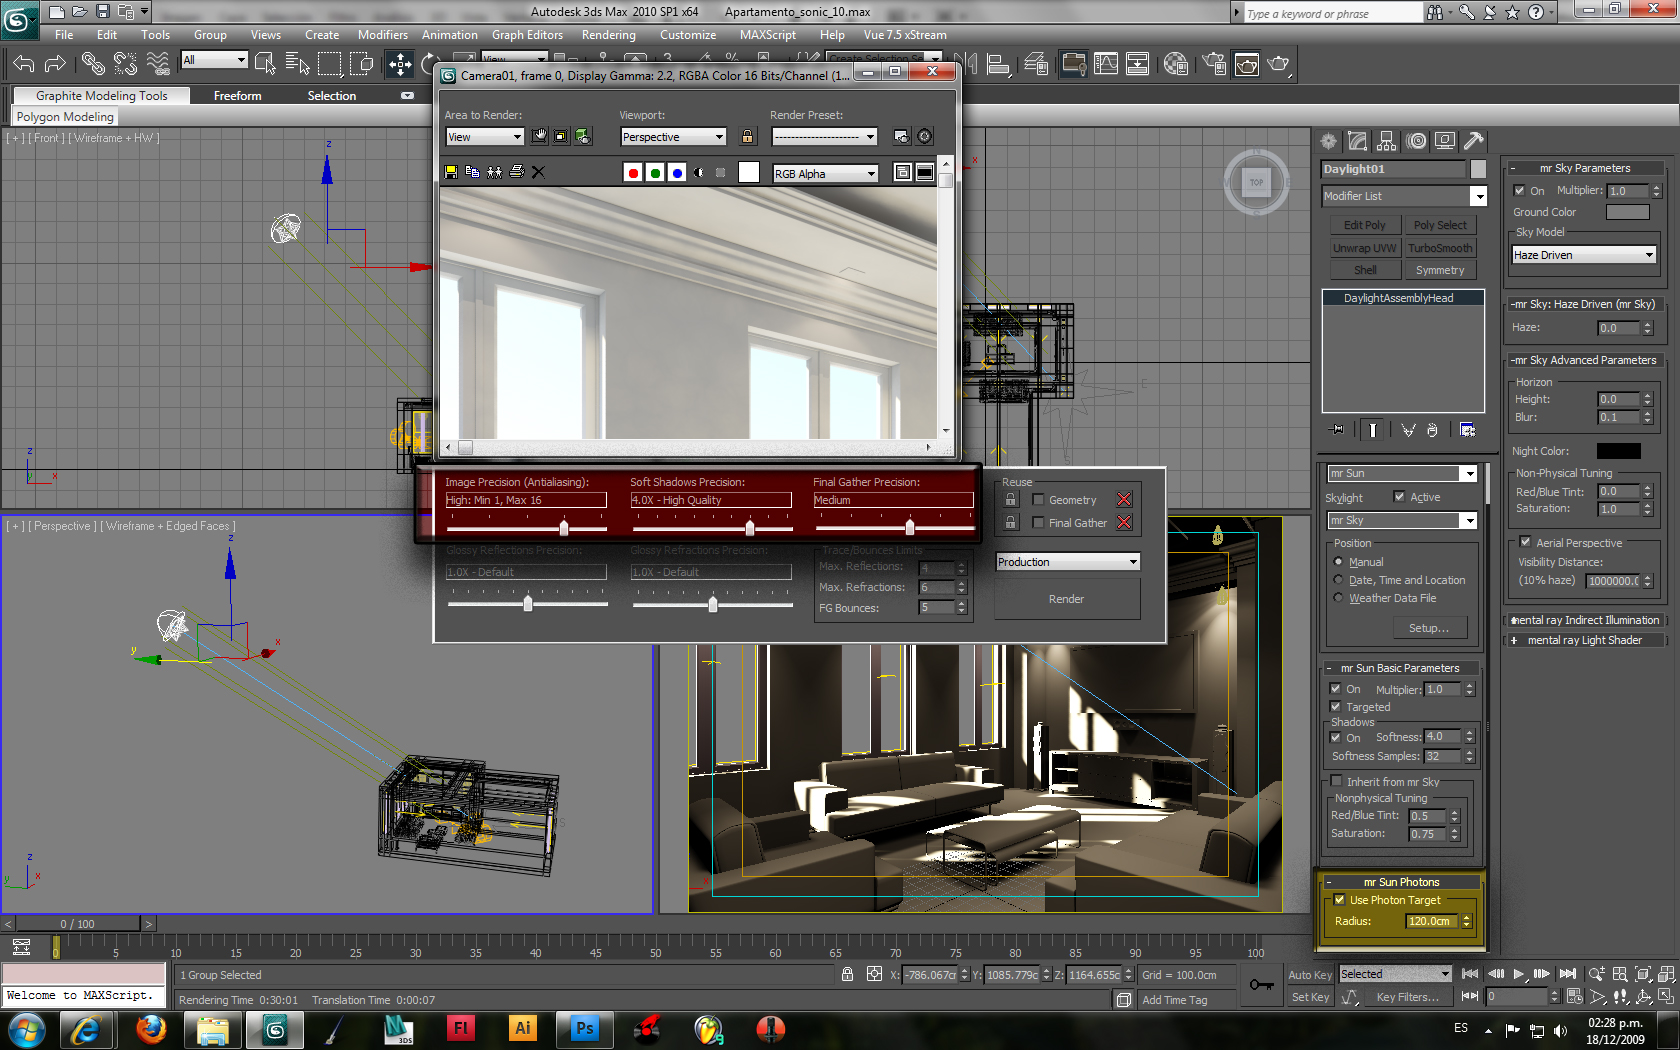The height and width of the screenshot is (1050, 1680).
Task: Click the Setup... button
Action: point(1429,628)
